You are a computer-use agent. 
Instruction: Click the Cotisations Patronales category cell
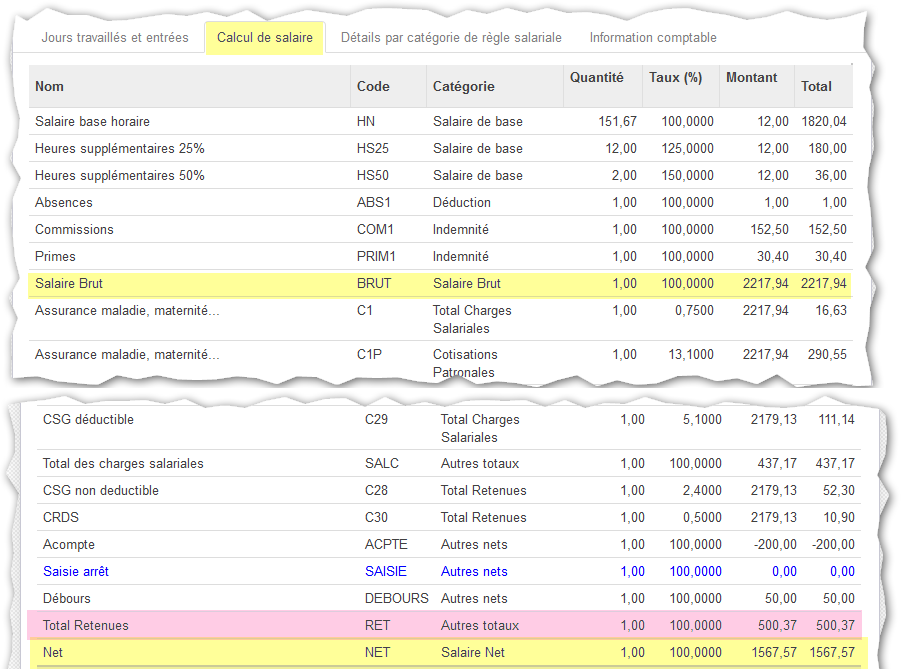(x=465, y=363)
